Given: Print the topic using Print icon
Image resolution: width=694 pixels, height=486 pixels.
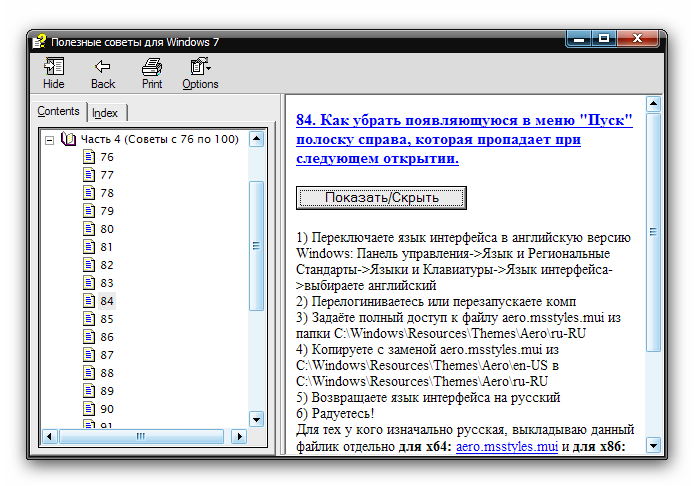Looking at the screenshot, I should tap(152, 68).
